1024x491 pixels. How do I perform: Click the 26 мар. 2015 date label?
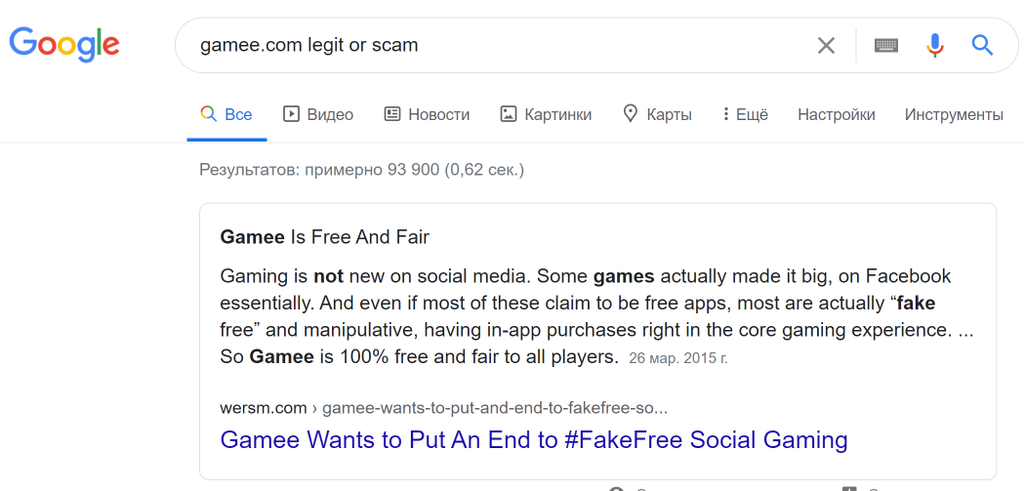click(x=678, y=358)
